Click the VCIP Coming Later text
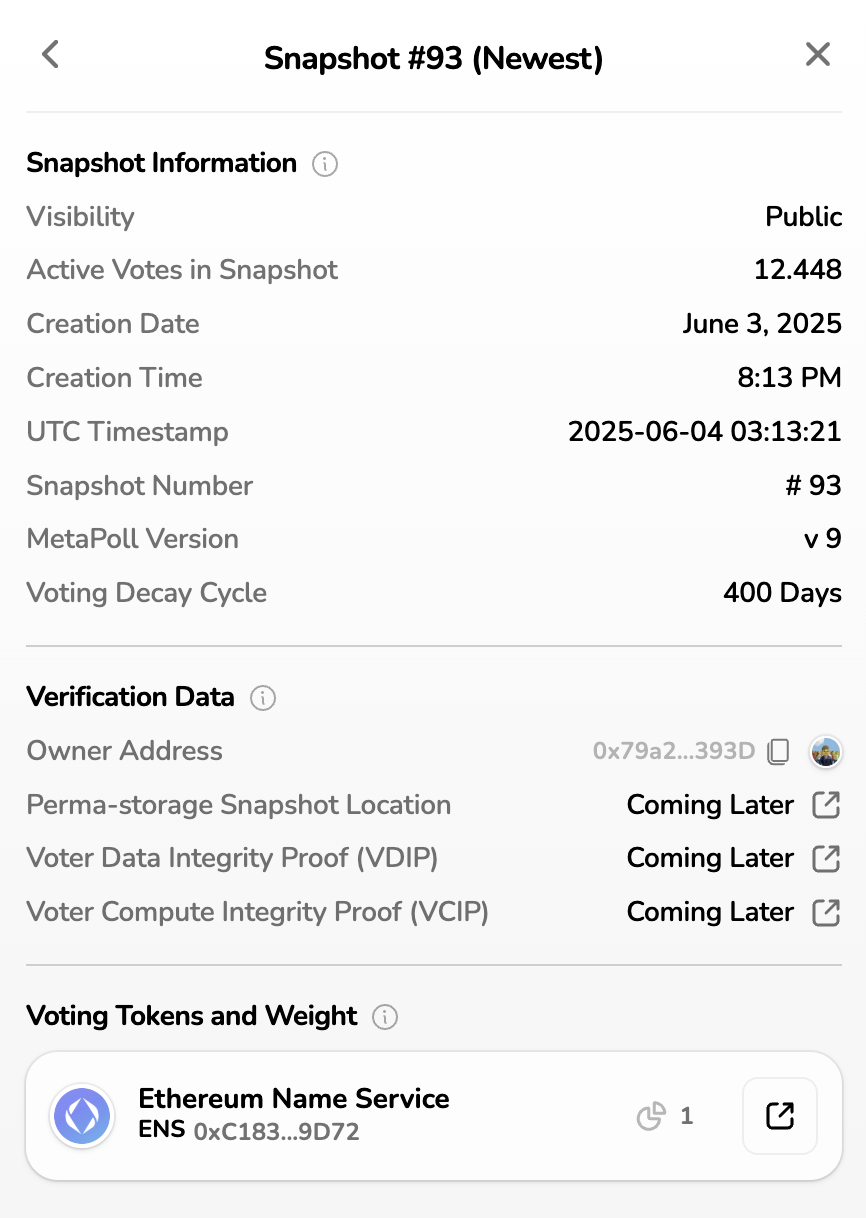 coord(710,912)
